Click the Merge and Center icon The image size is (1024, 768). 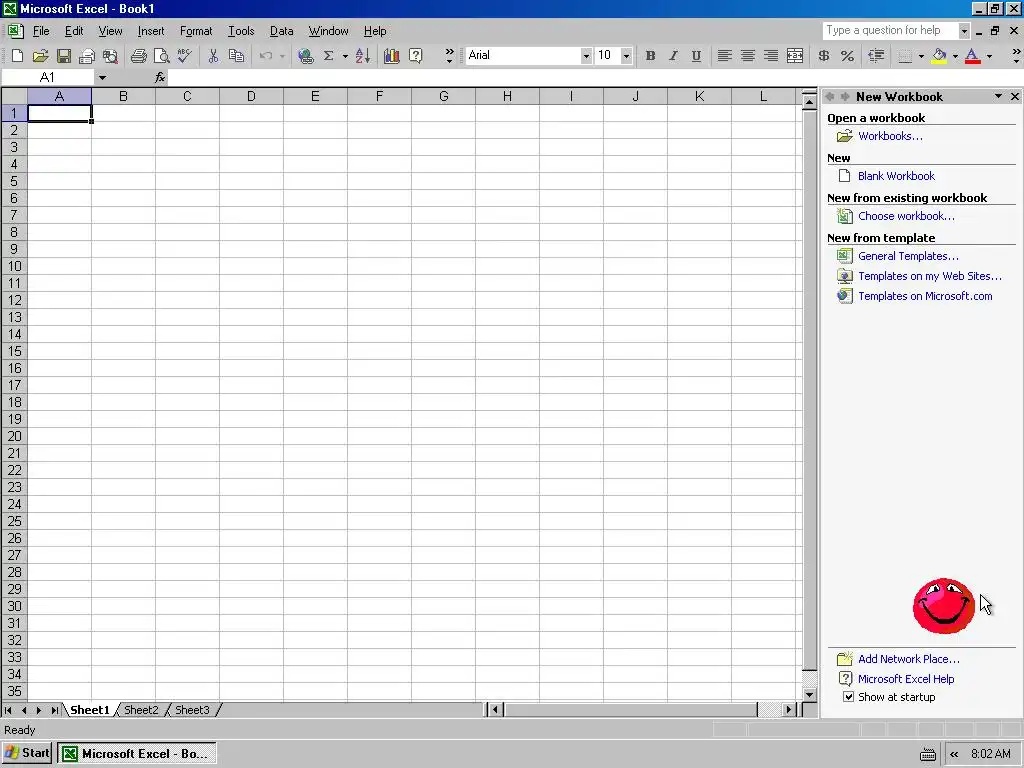795,56
